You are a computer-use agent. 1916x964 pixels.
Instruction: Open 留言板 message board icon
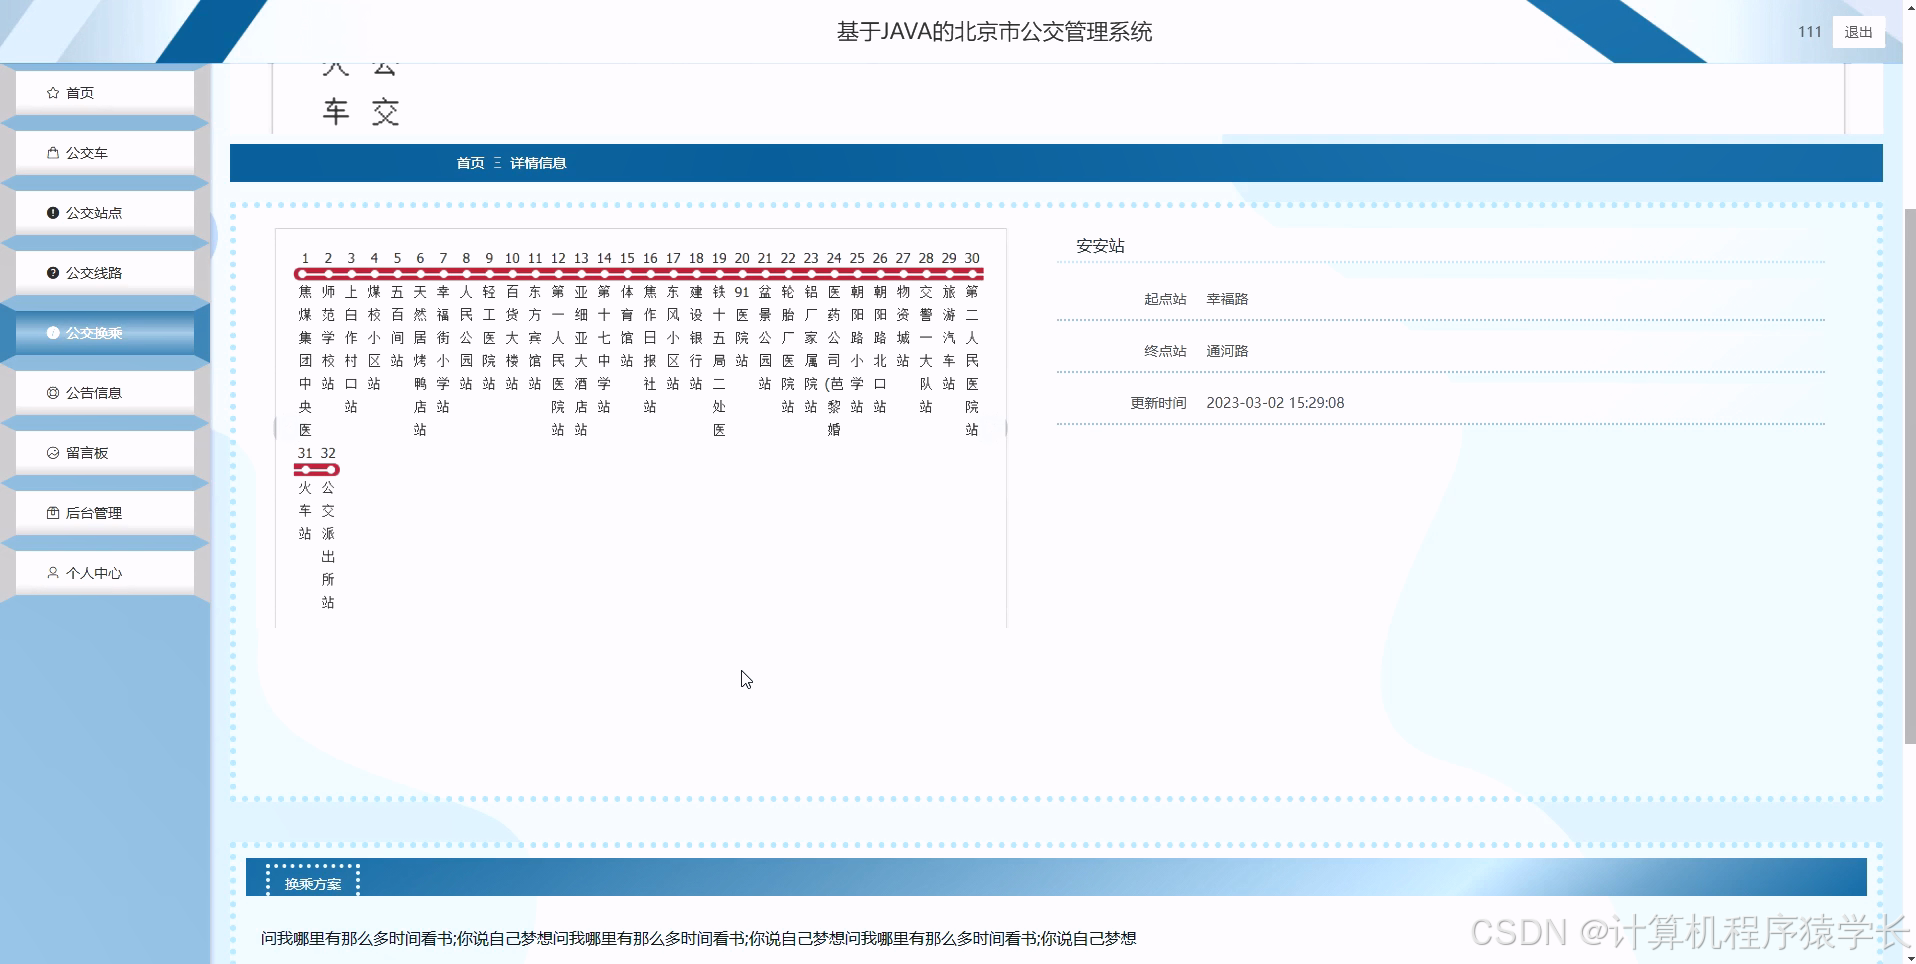(x=53, y=452)
